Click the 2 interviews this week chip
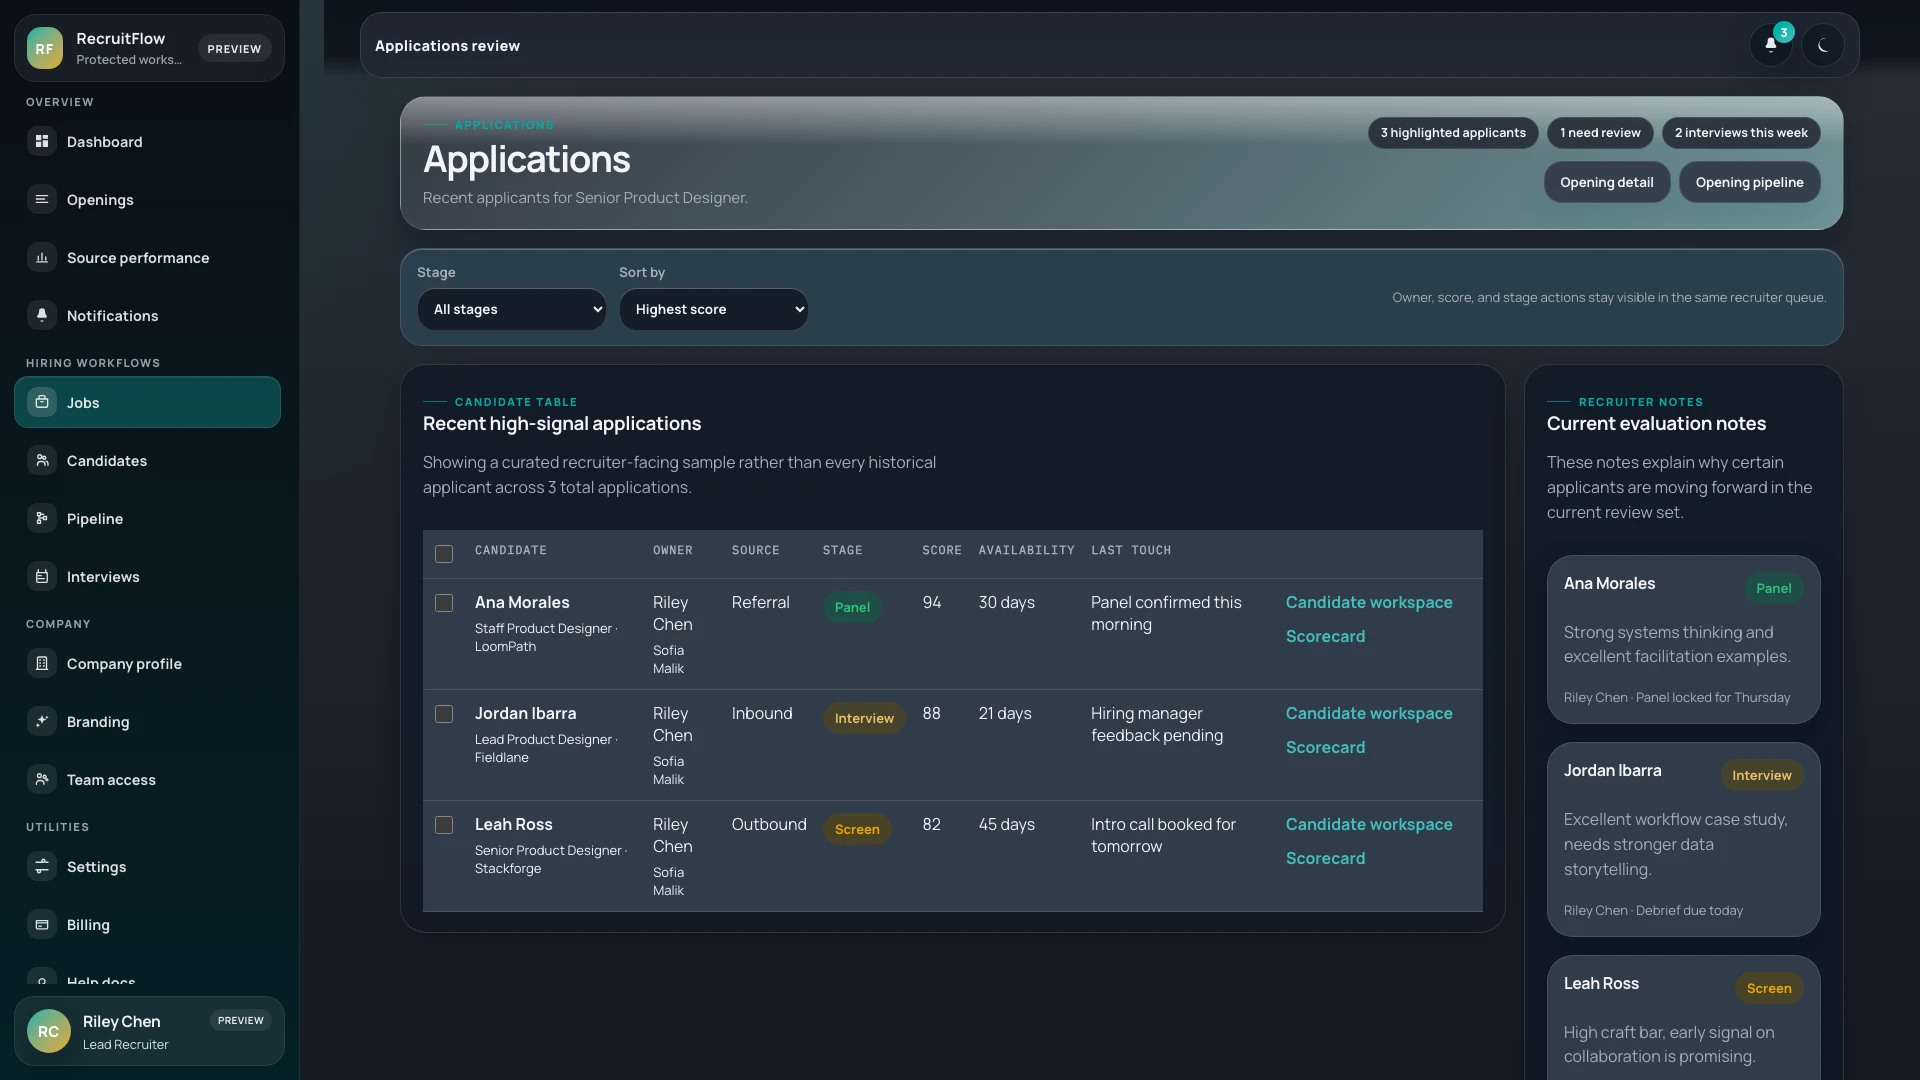 (x=1741, y=132)
